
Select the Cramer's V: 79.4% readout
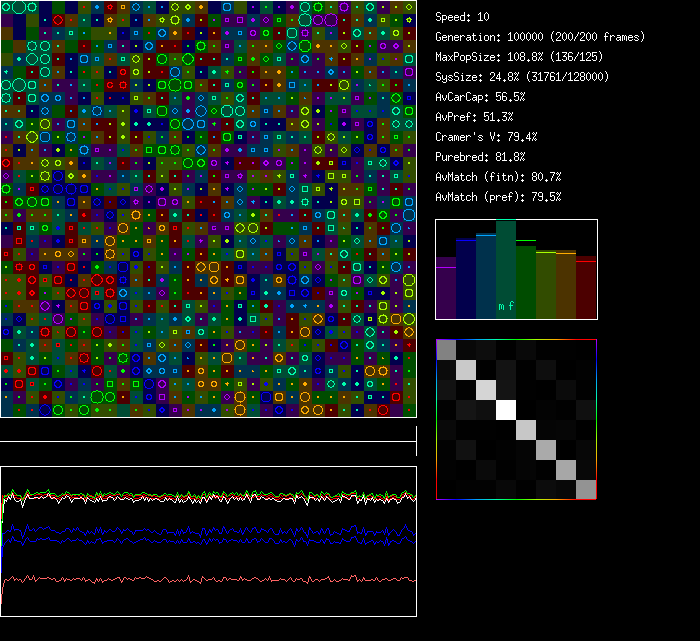coord(486,137)
